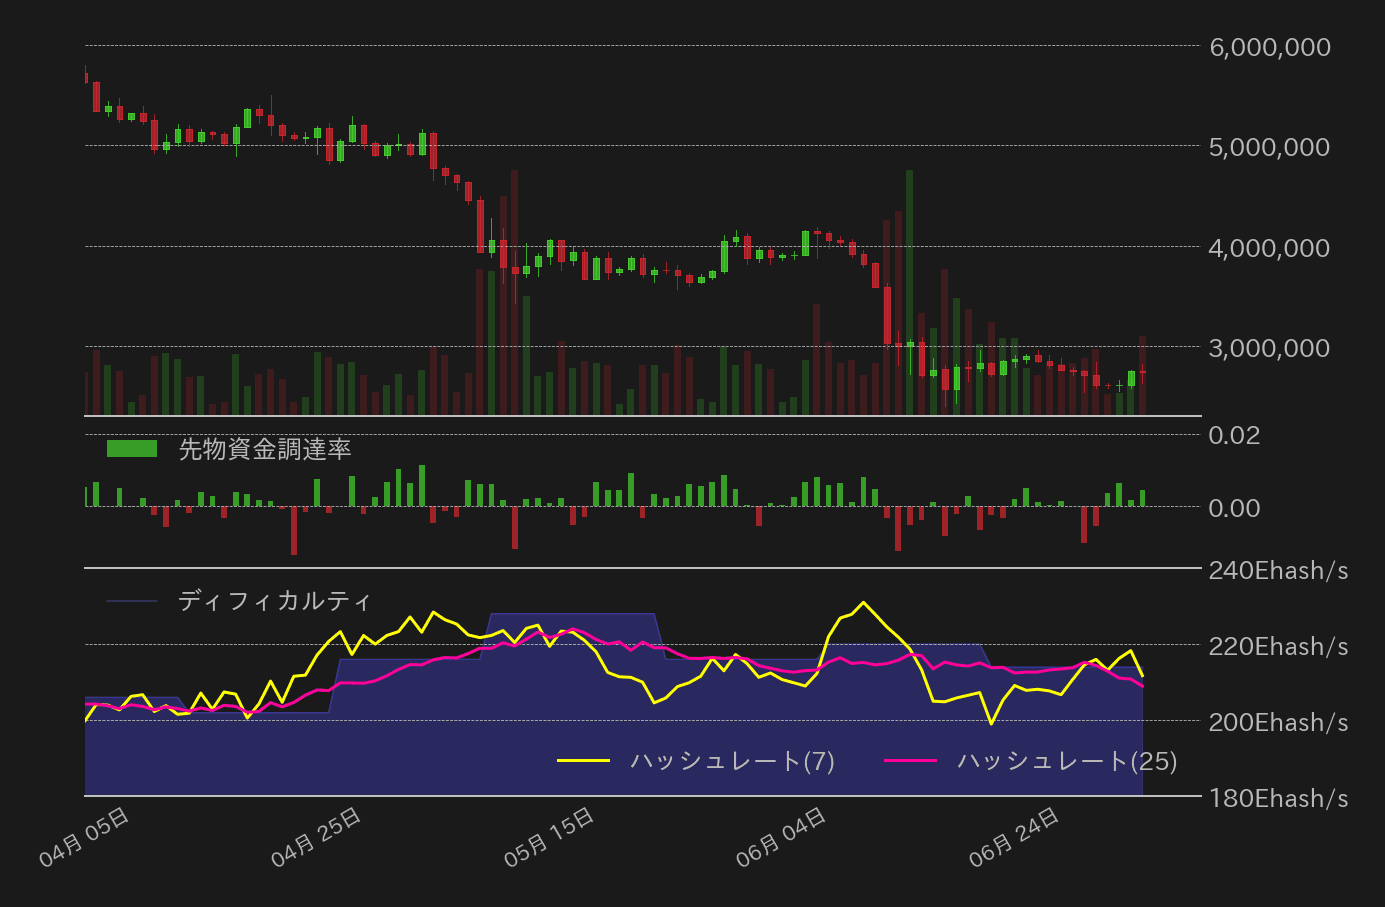The image size is (1385, 907).
Task: Click the 先物資金調達率 legend label
Action: tap(265, 449)
